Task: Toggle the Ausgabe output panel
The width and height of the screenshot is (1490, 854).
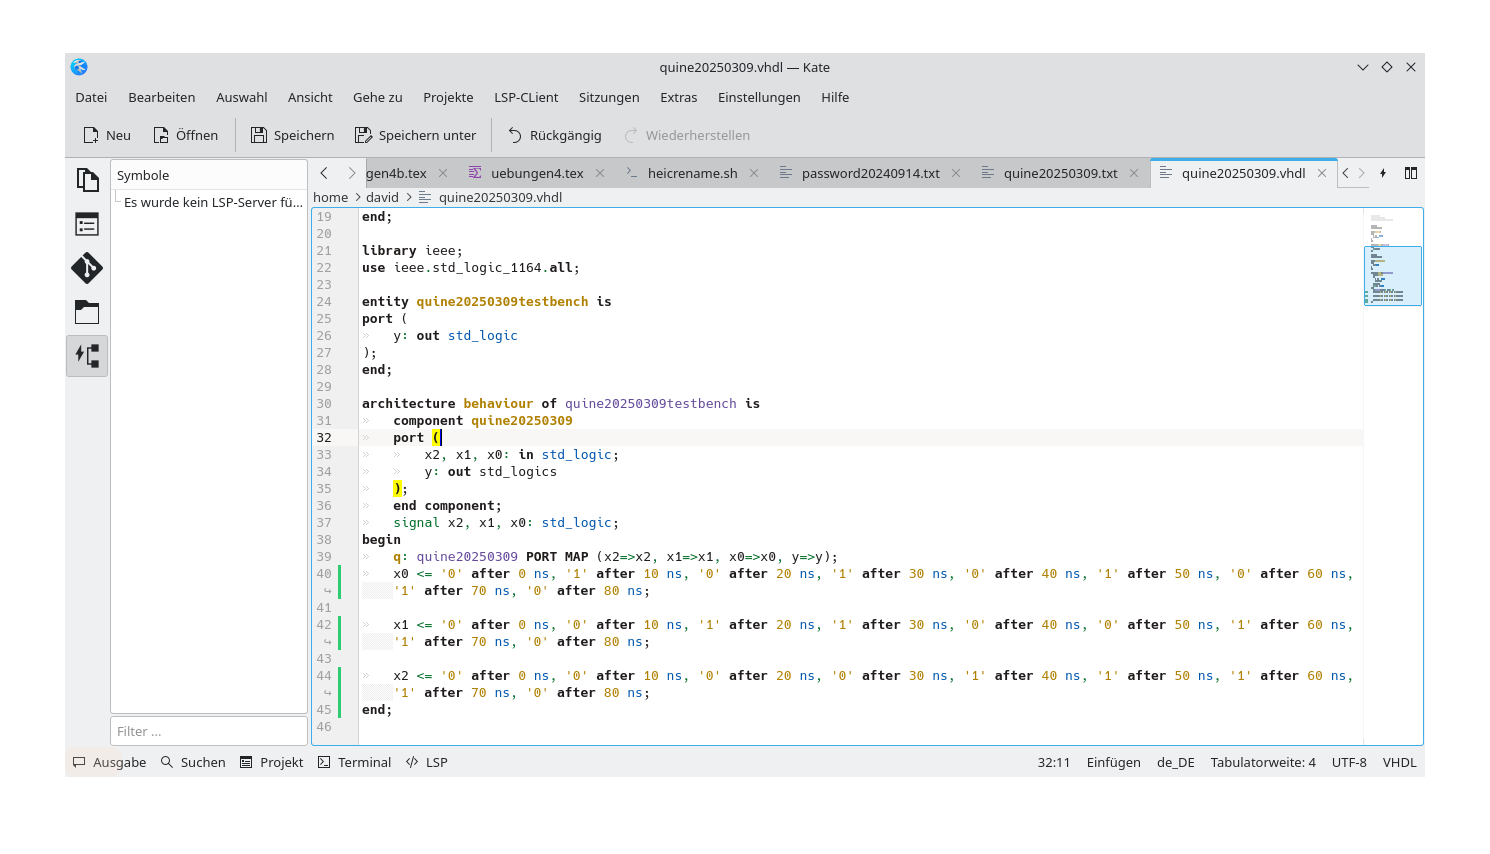Action: point(108,762)
